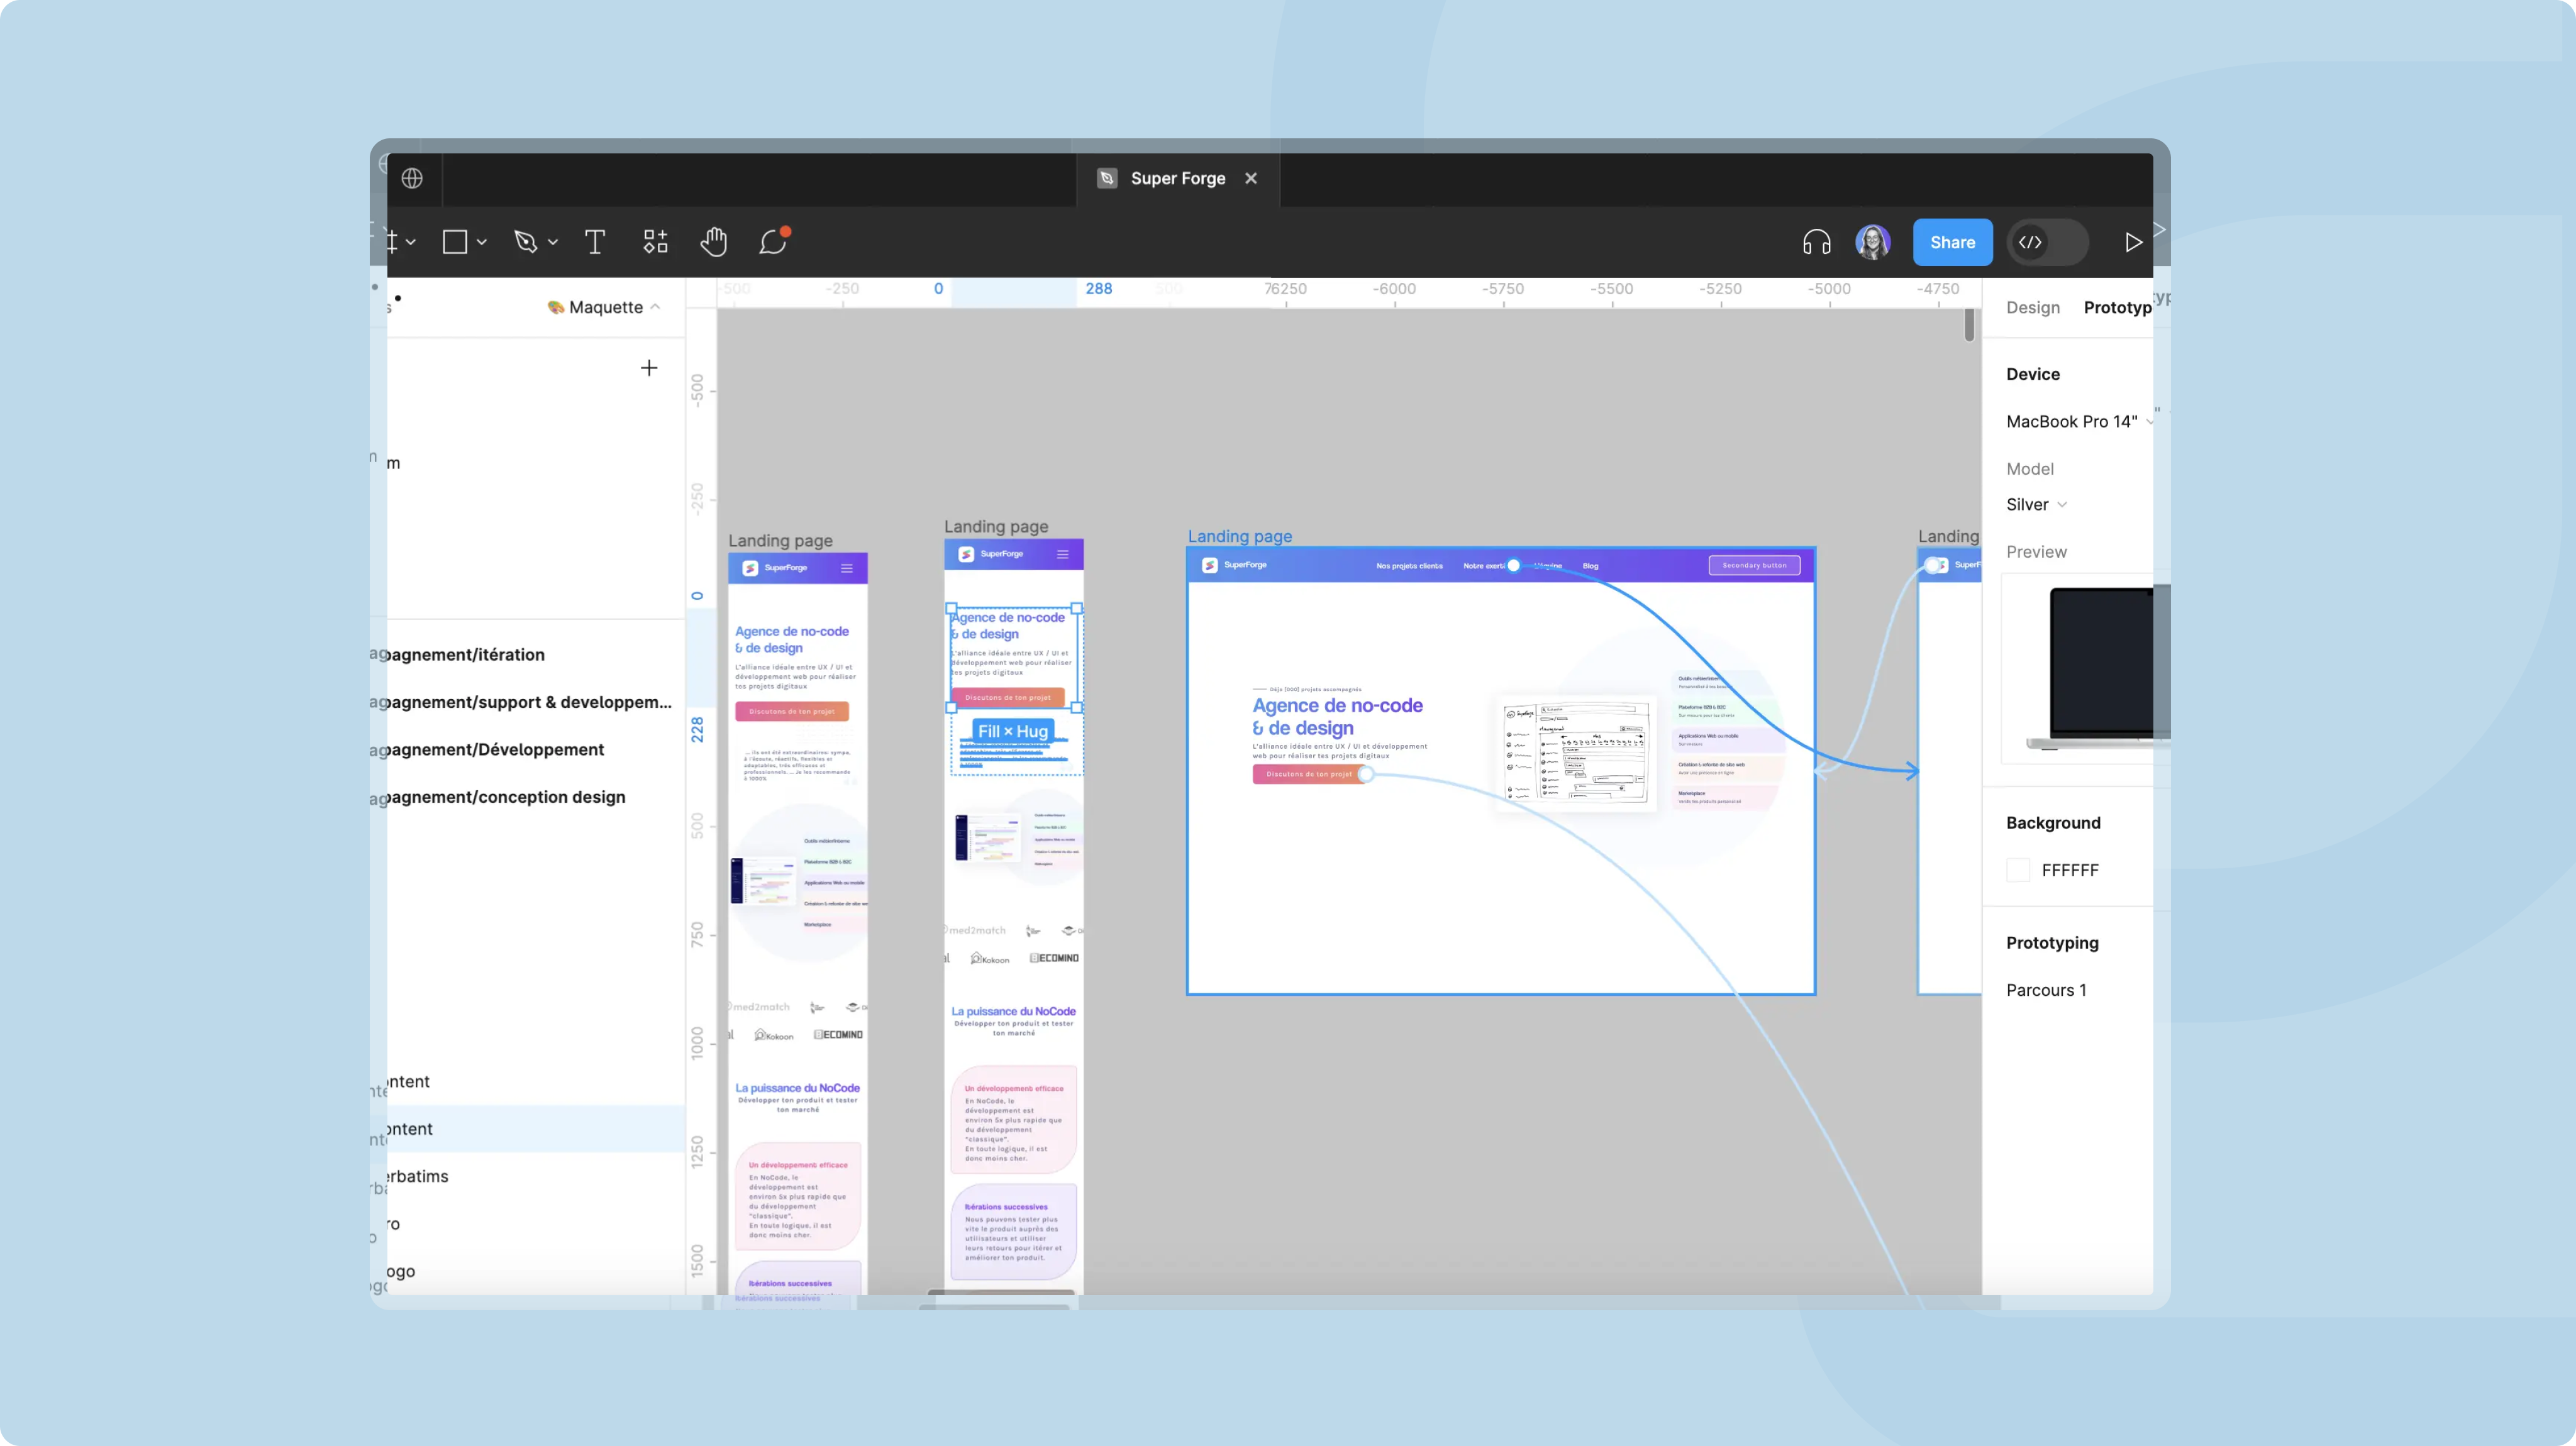The image size is (2576, 1446).
Task: Click the Fill × Hug size badge
Action: pos(1012,731)
